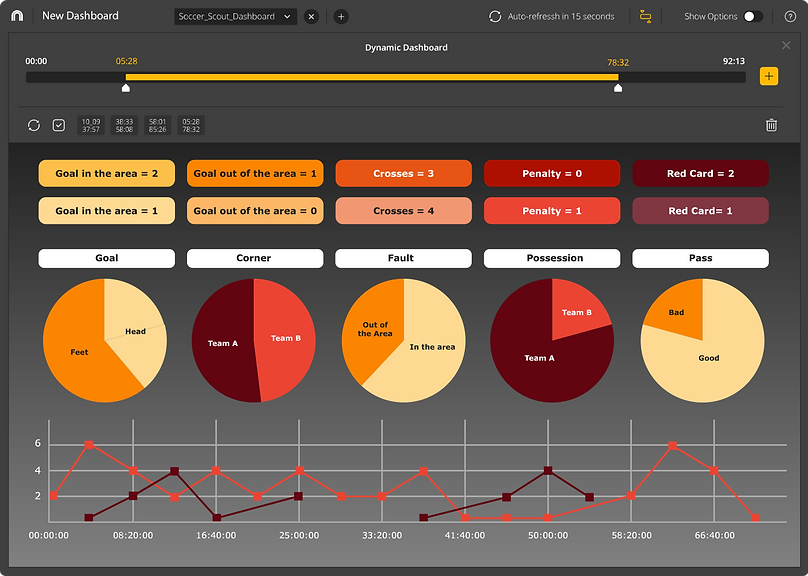Click the app logo icon

[17, 16]
